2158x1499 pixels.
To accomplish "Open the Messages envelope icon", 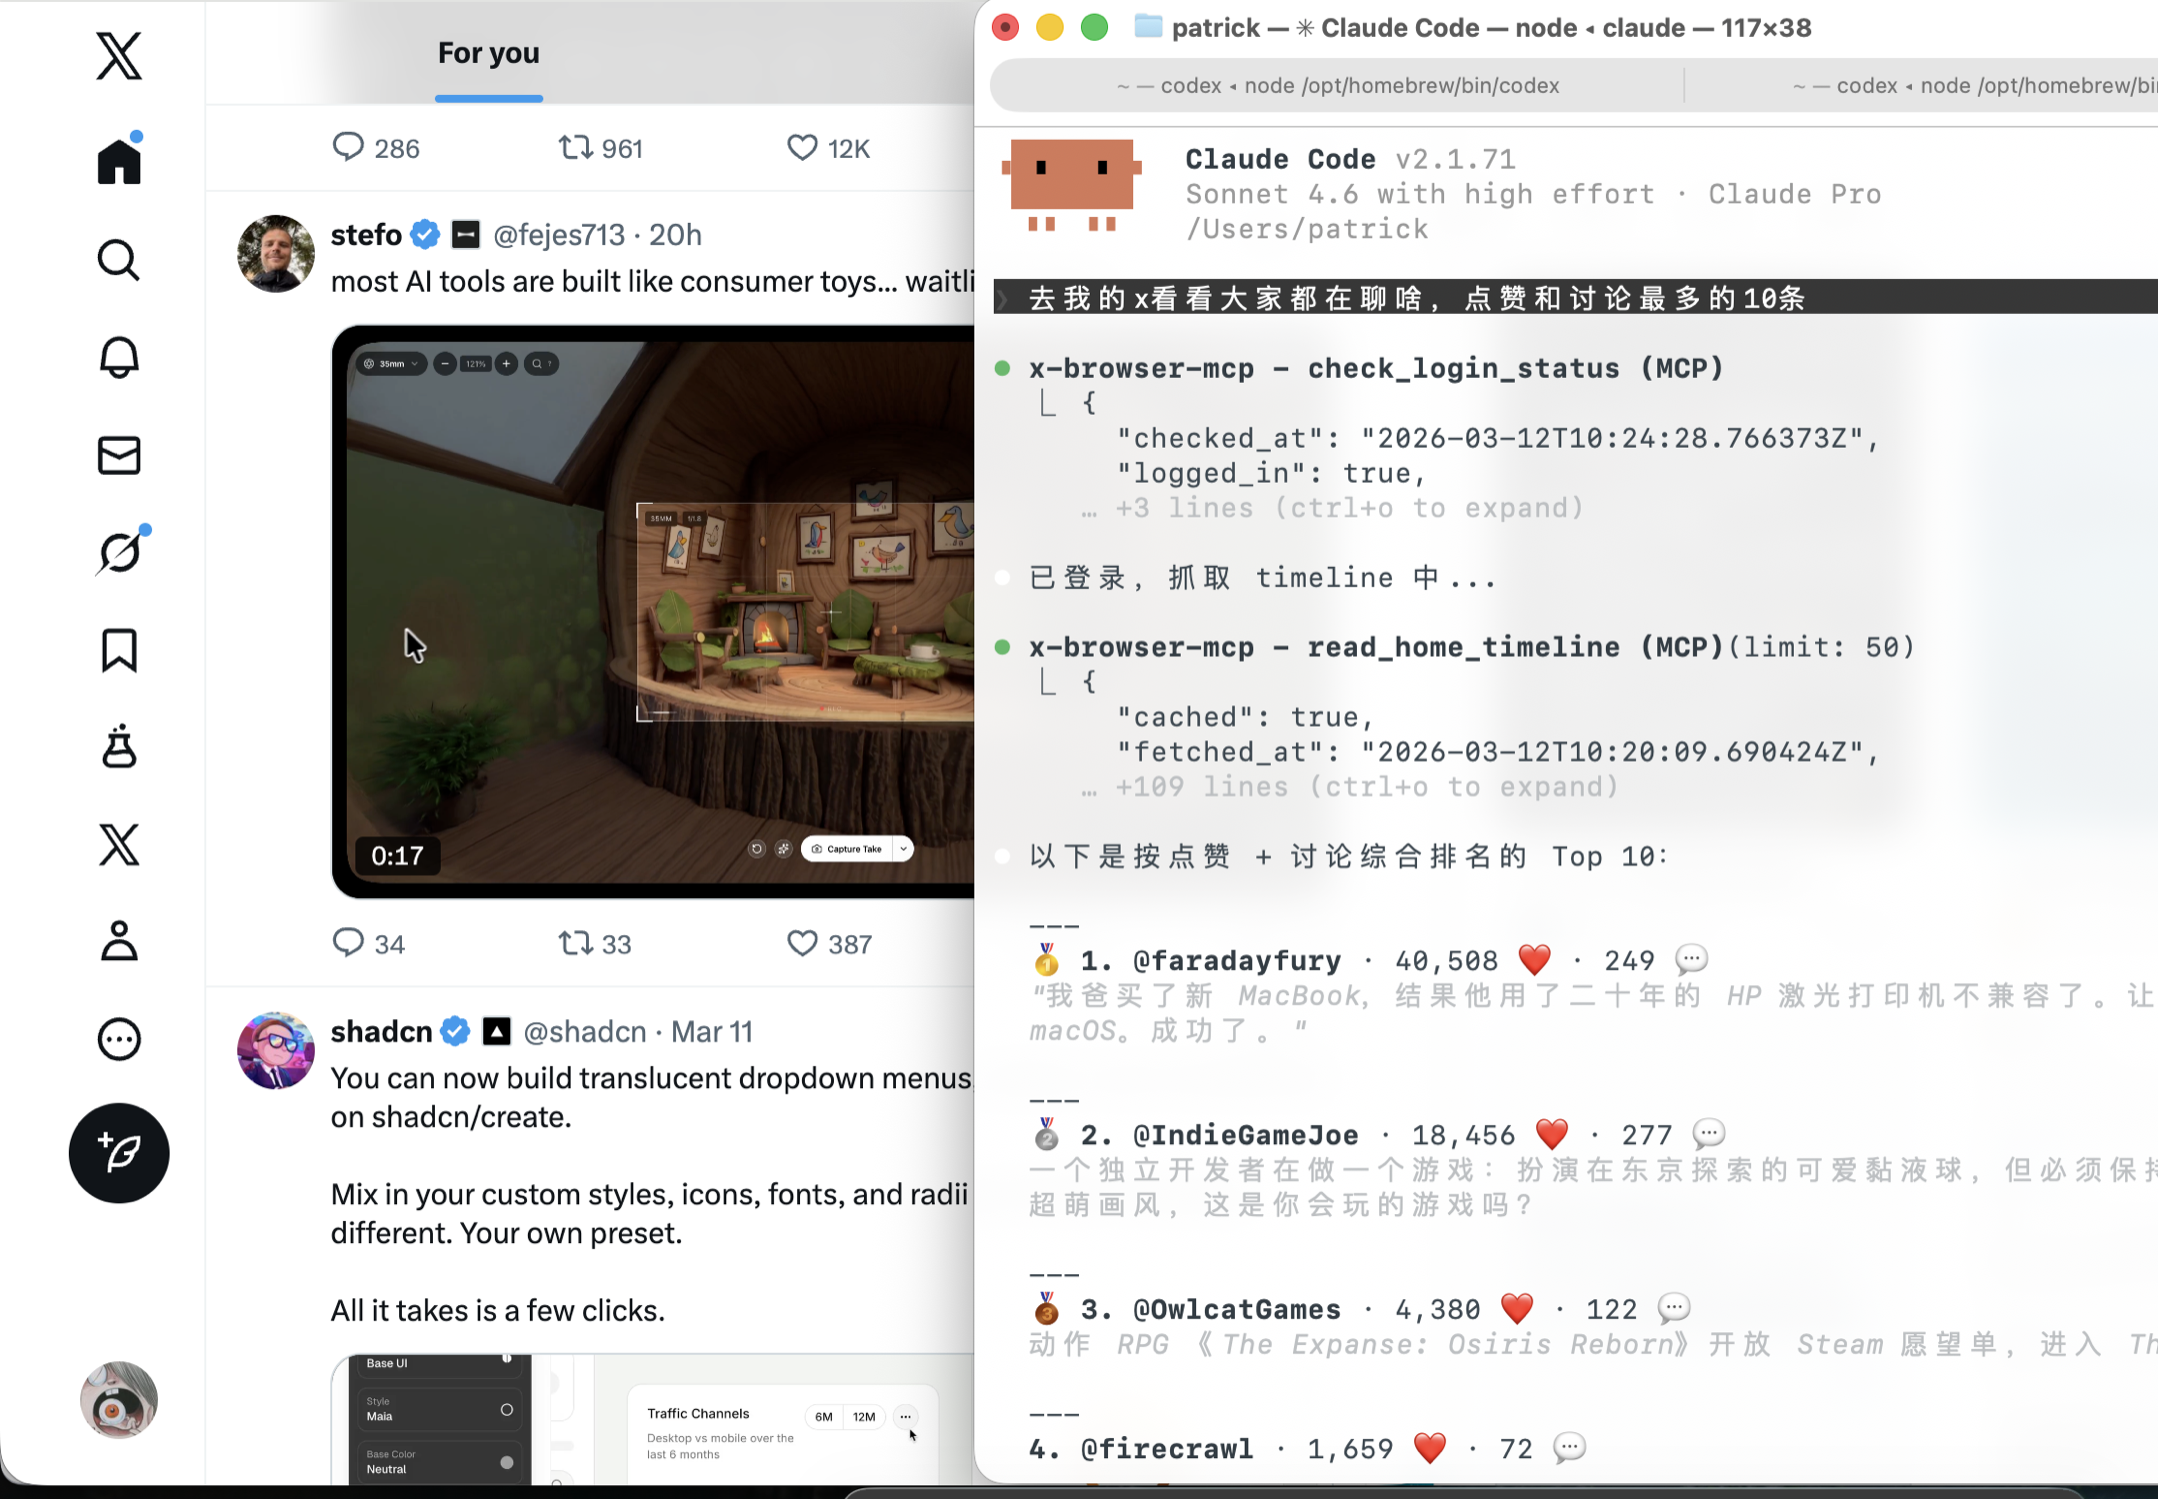I will pyautogui.click(x=119, y=456).
